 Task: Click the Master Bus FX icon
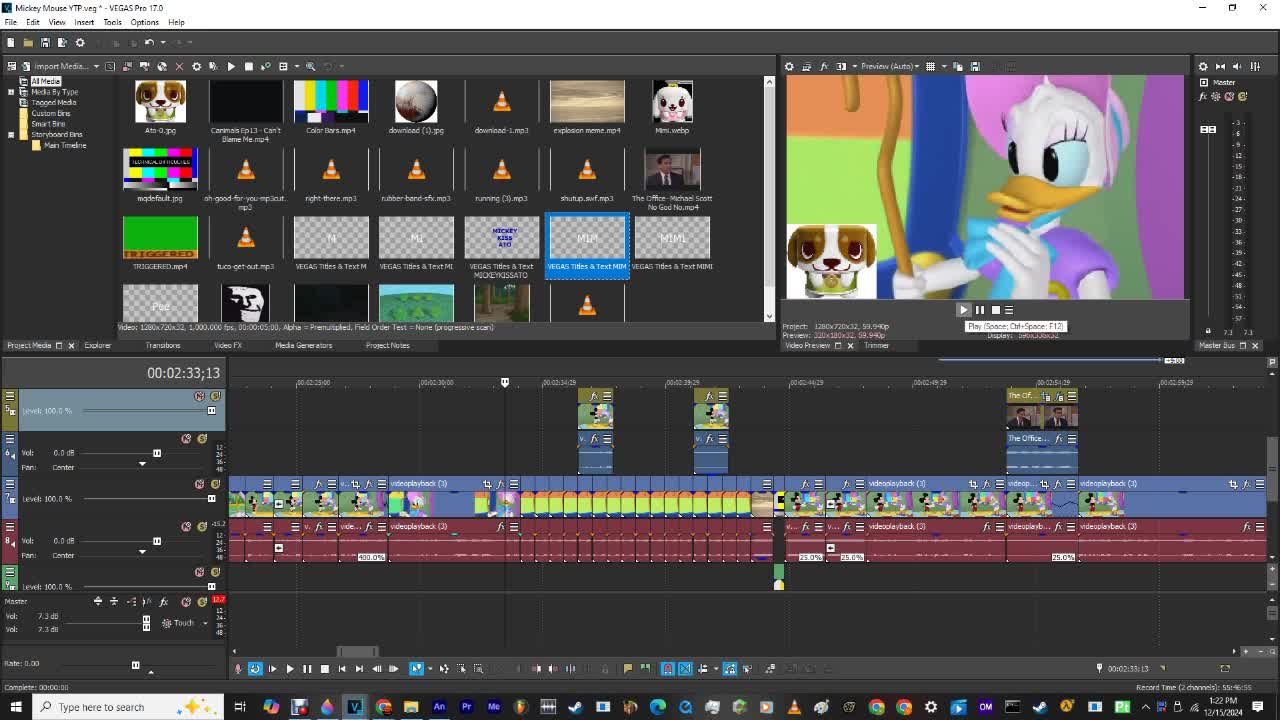[x=1204, y=96]
